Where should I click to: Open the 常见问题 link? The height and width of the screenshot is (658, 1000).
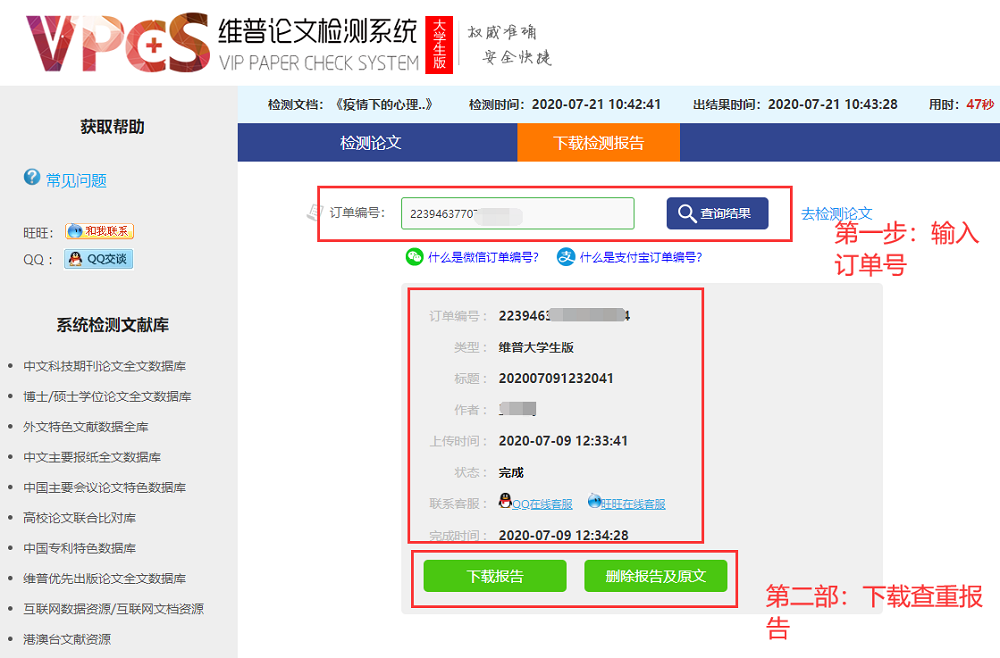point(76,180)
